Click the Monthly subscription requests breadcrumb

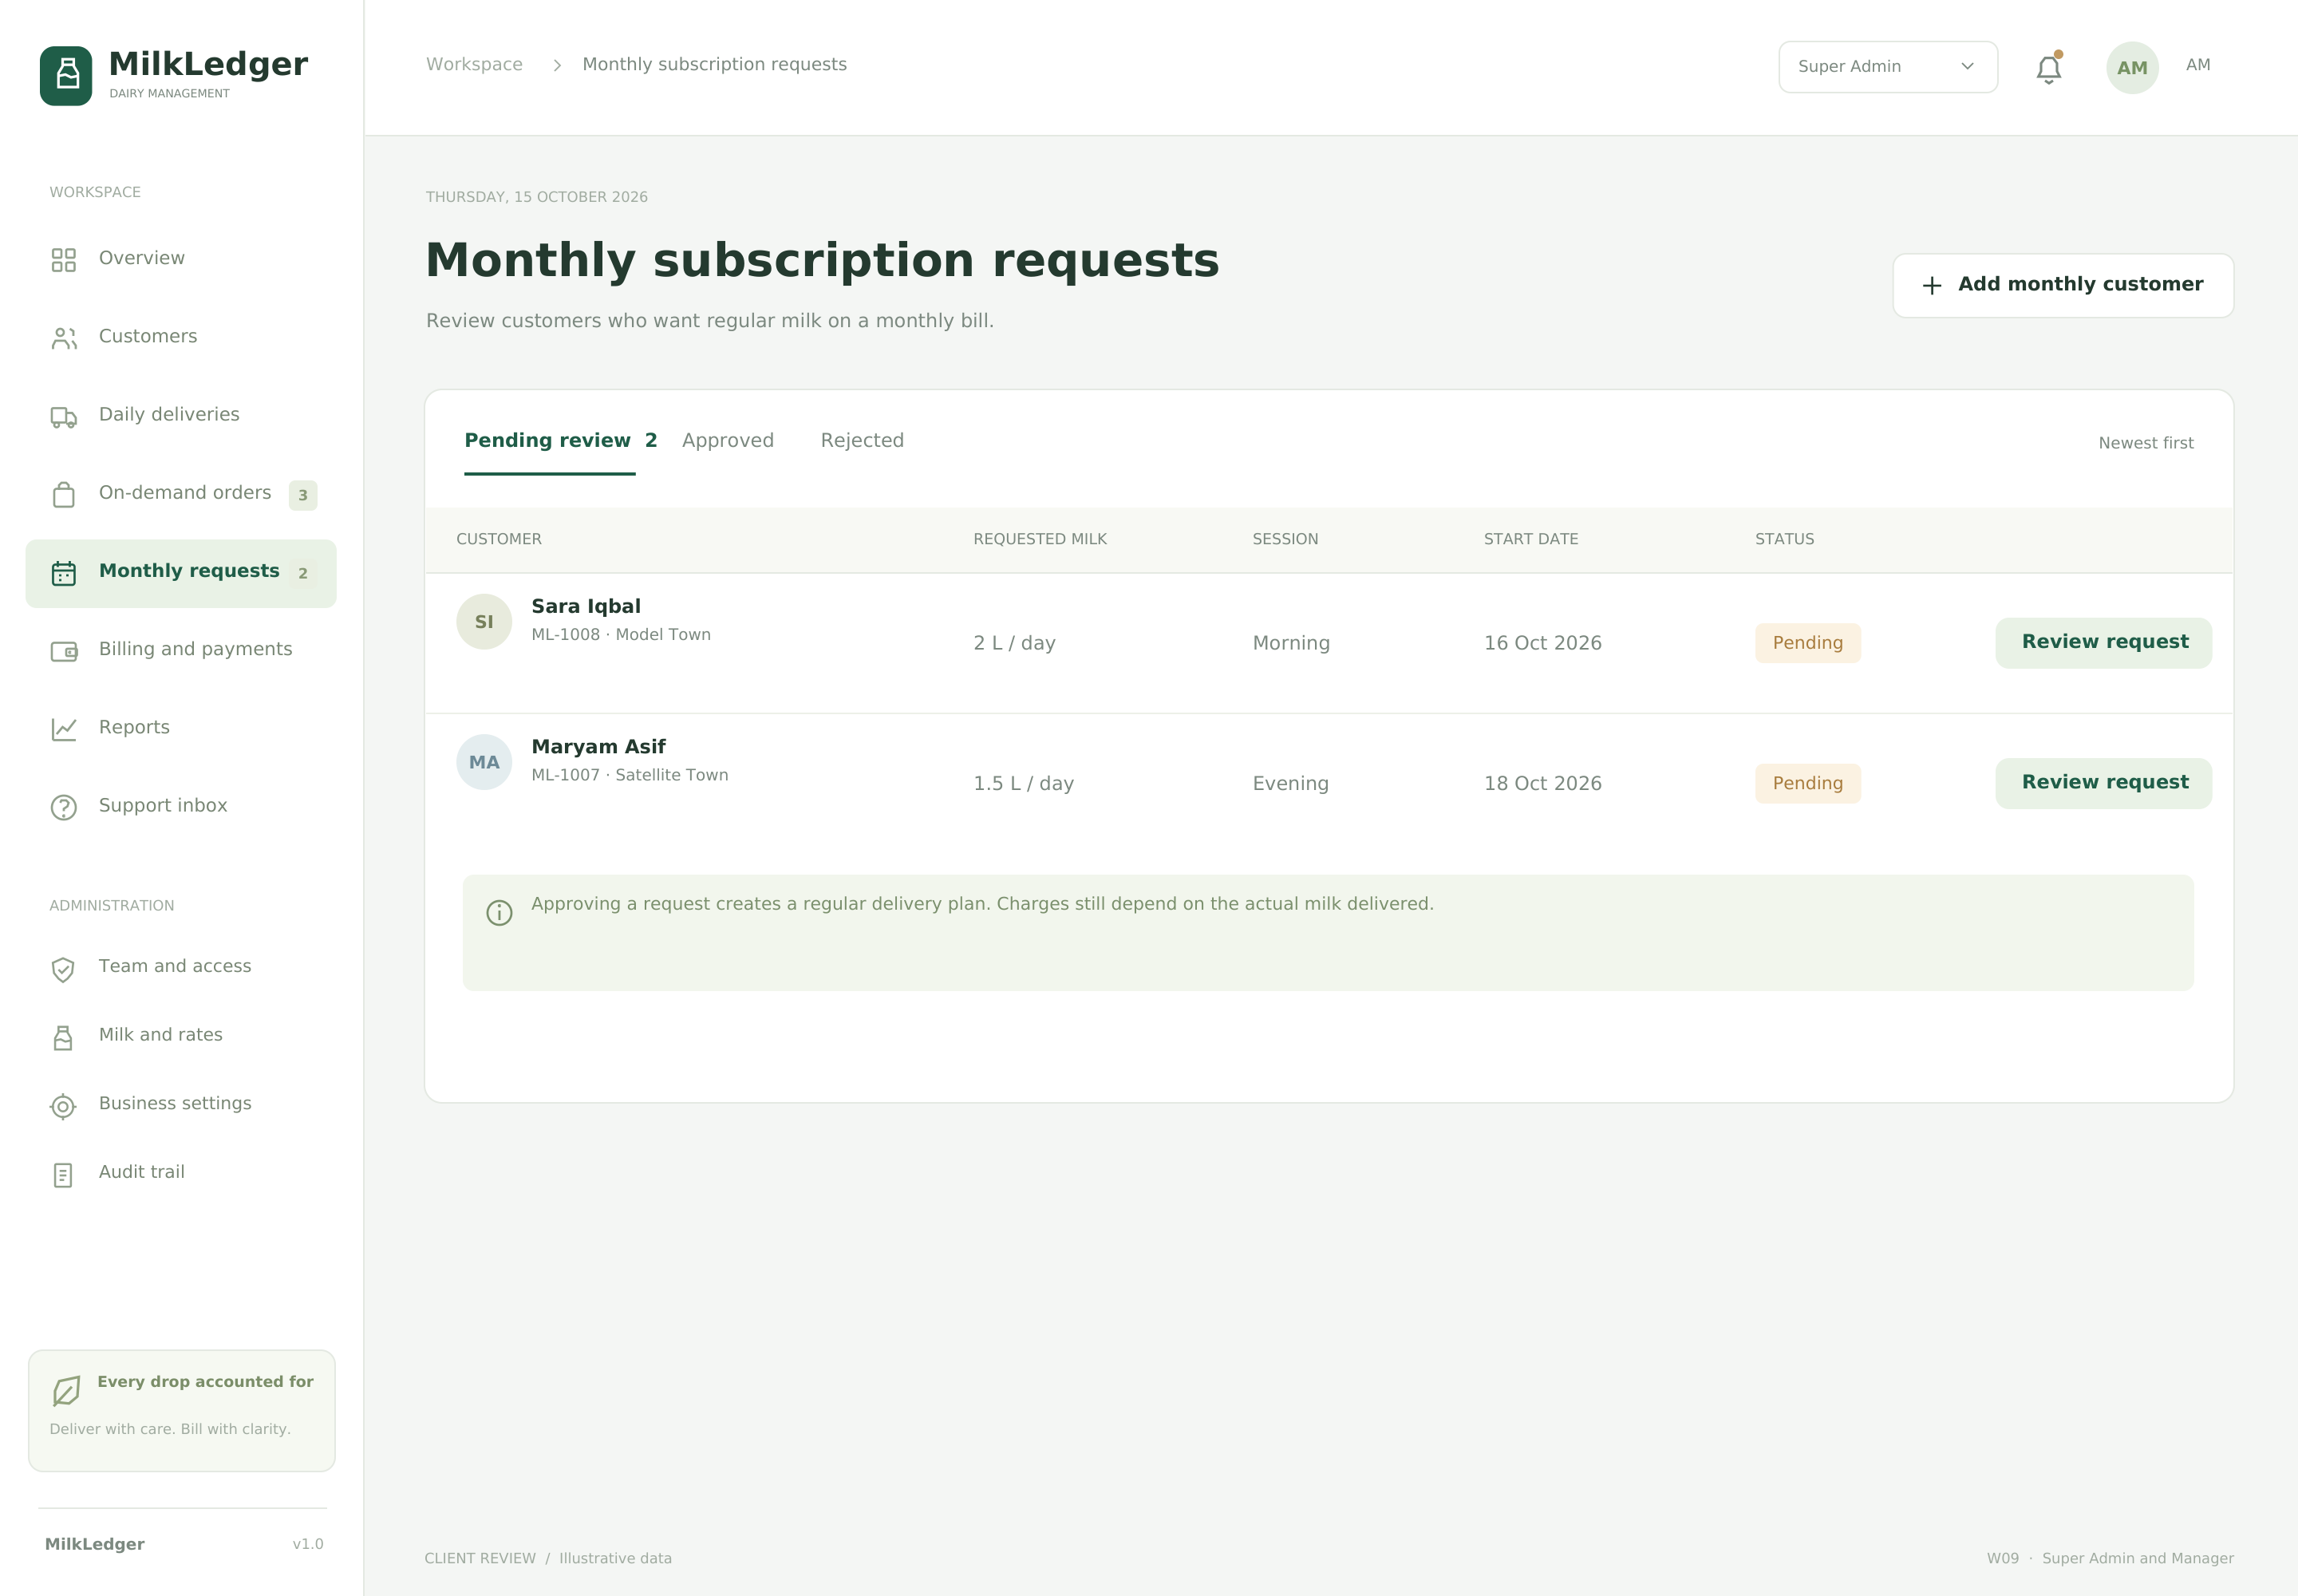tap(714, 64)
